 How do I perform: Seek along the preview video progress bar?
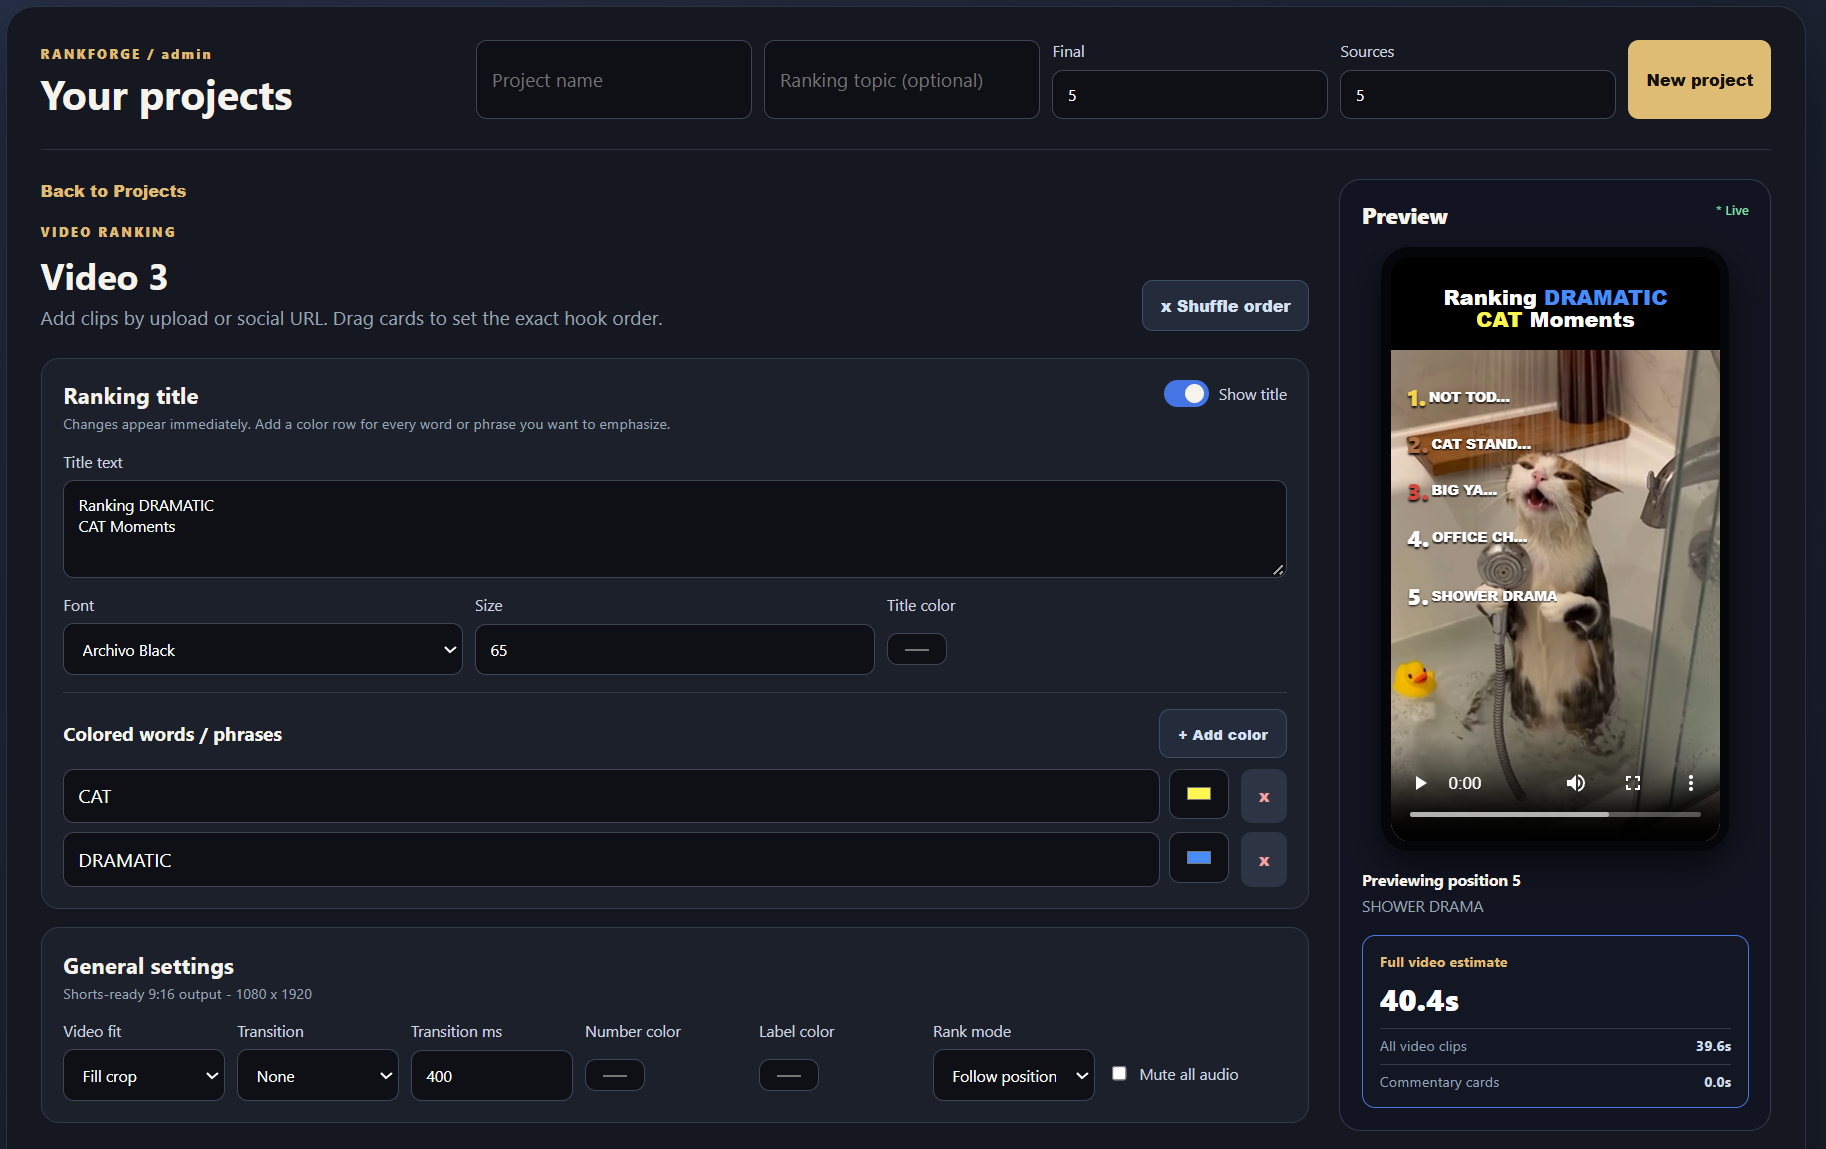tap(1555, 814)
